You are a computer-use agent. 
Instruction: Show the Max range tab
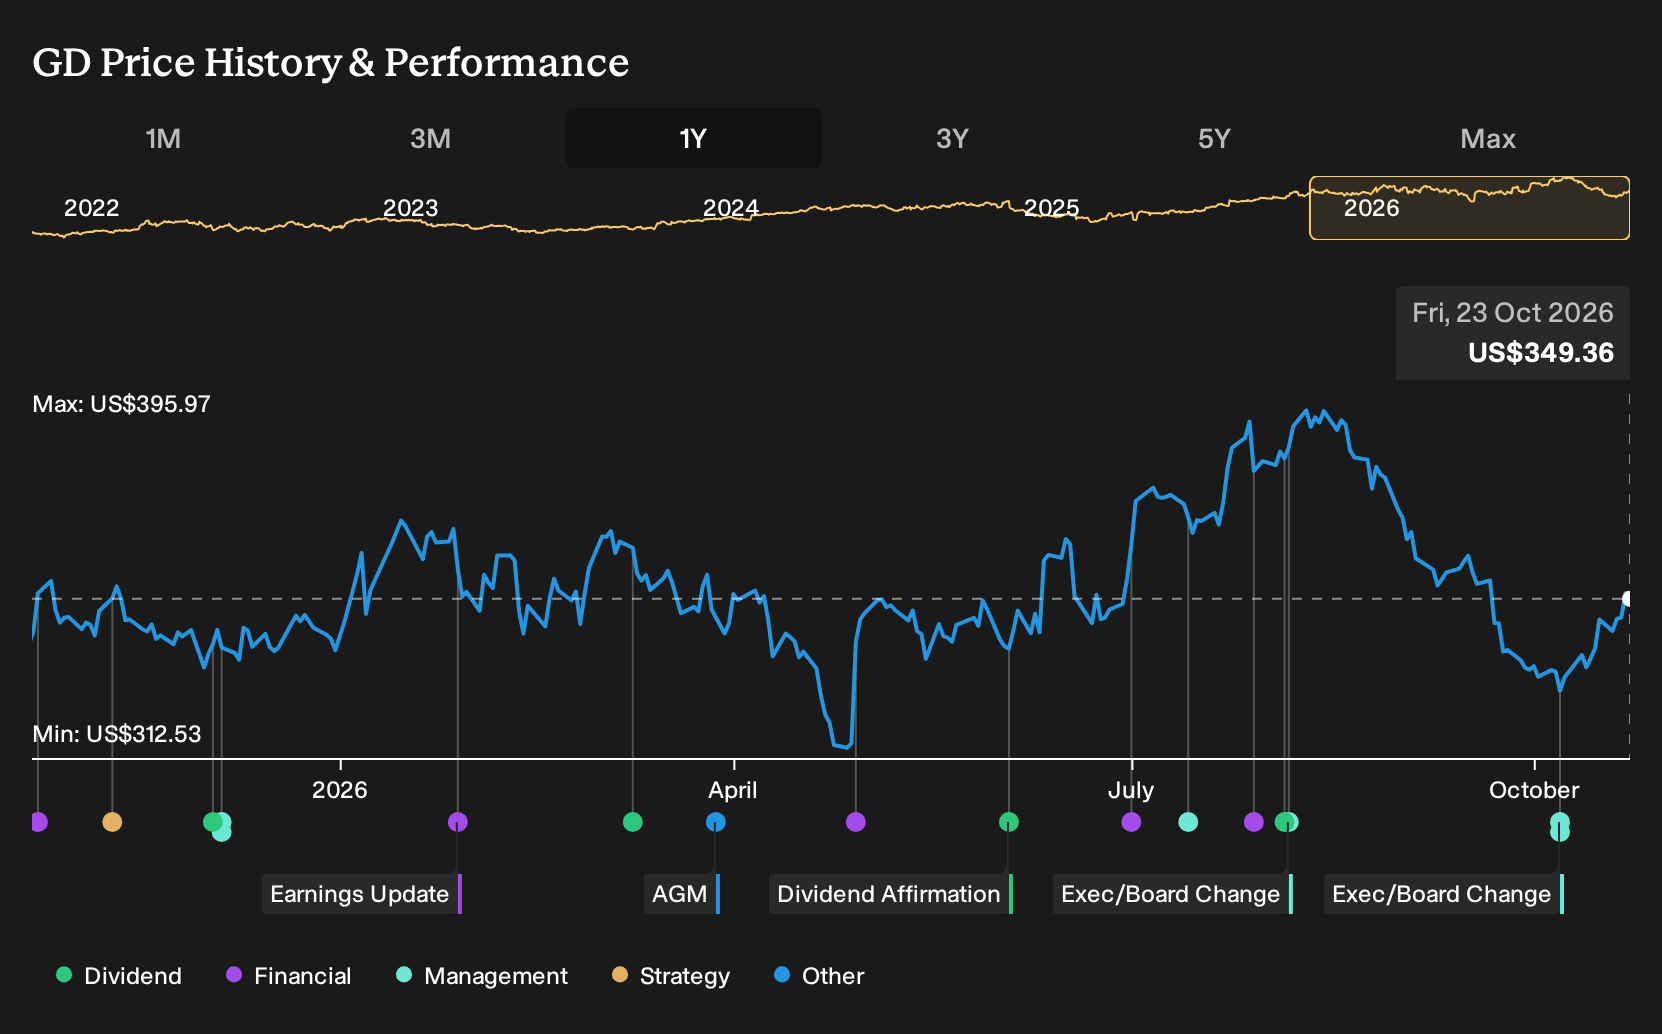coord(1488,138)
